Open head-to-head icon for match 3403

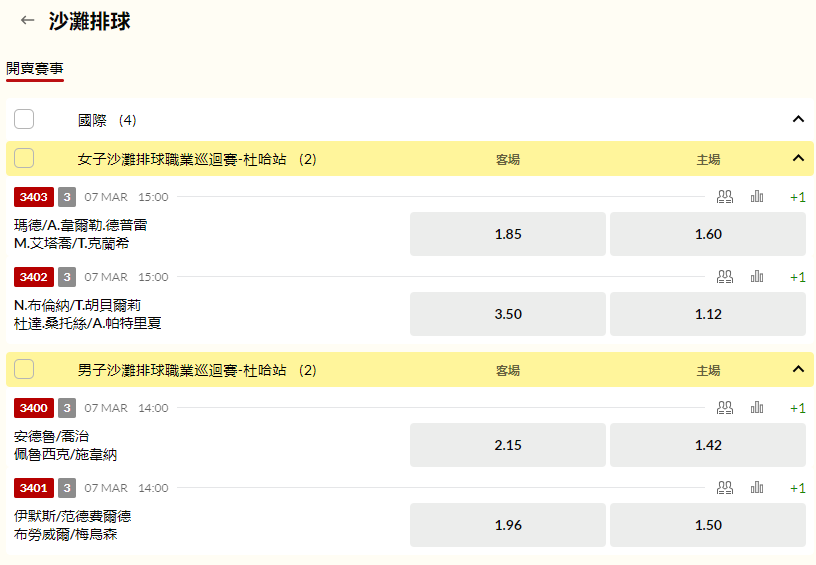(x=725, y=197)
